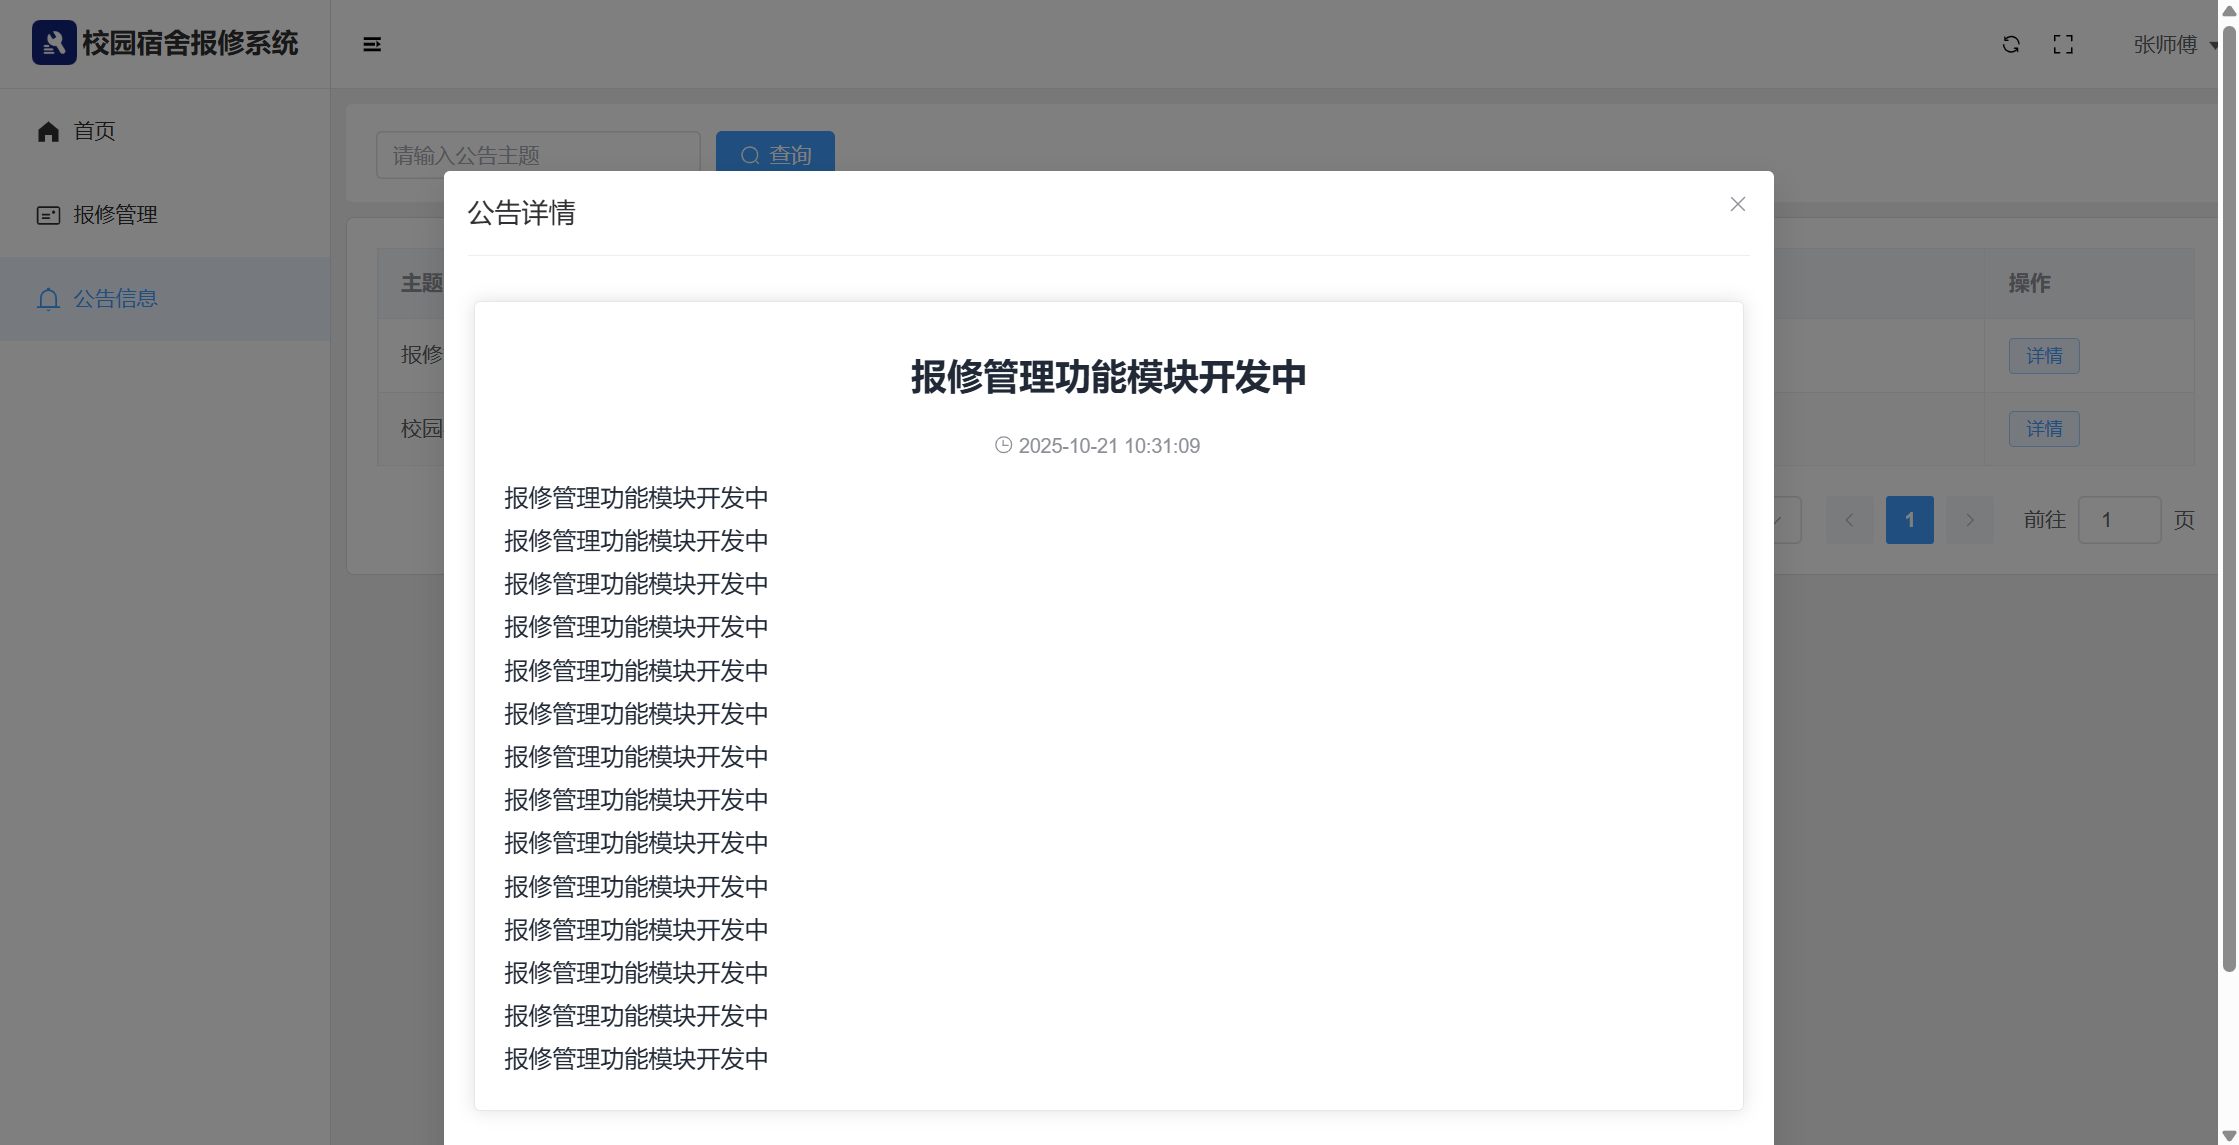
Task: Click 详情 button in first row
Action: [2043, 356]
